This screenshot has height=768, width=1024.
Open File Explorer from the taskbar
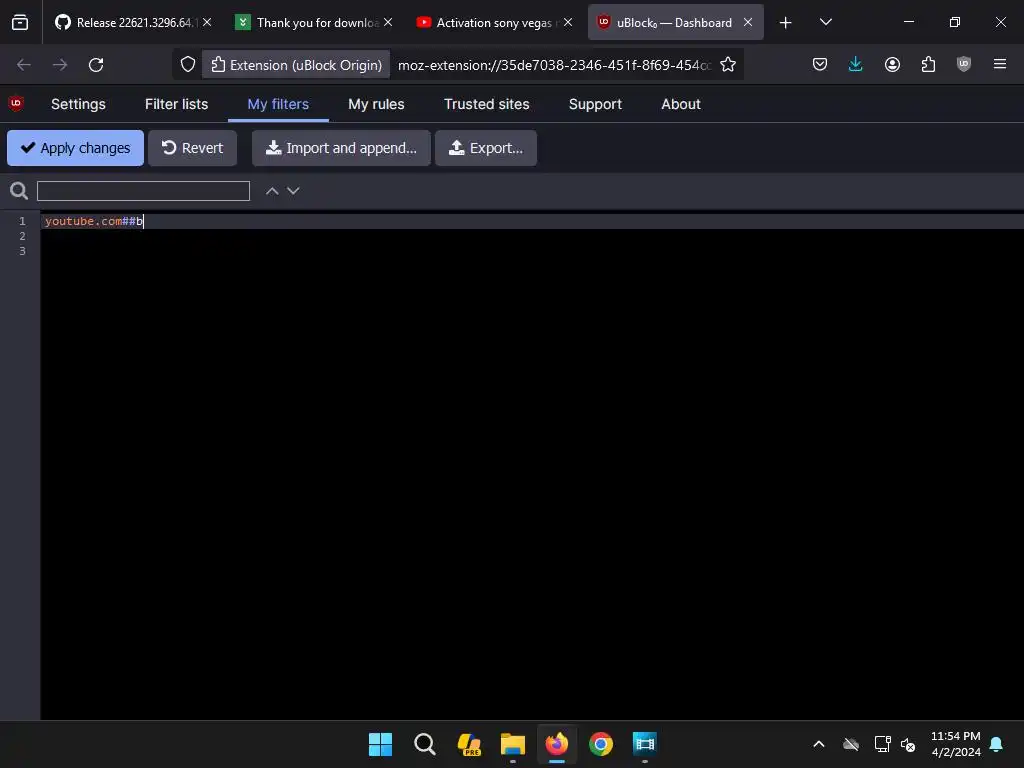513,744
